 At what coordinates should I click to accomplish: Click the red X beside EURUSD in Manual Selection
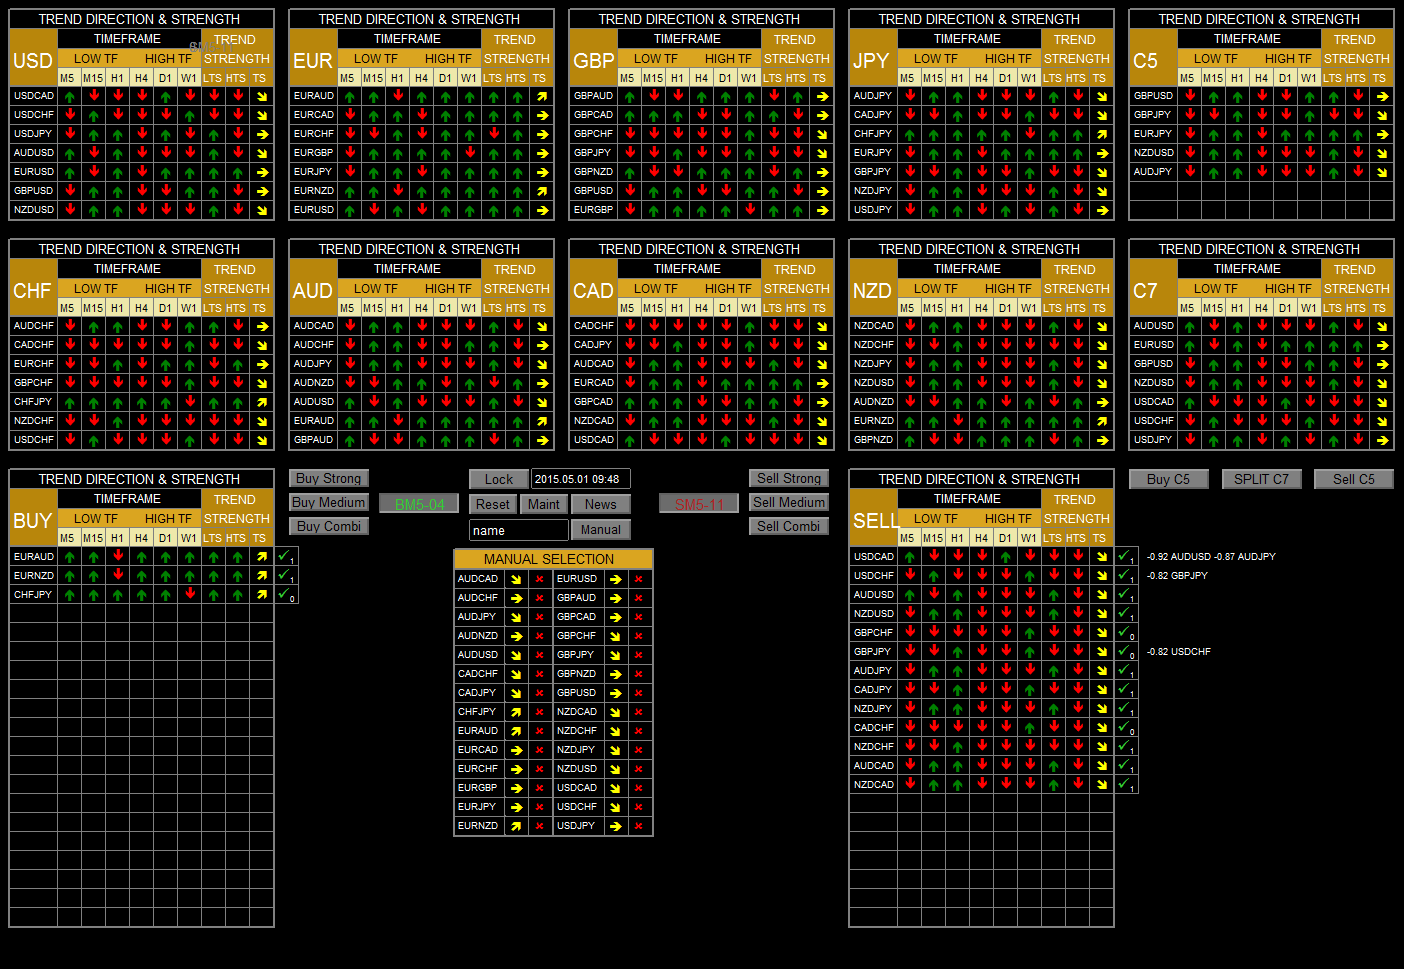(639, 579)
